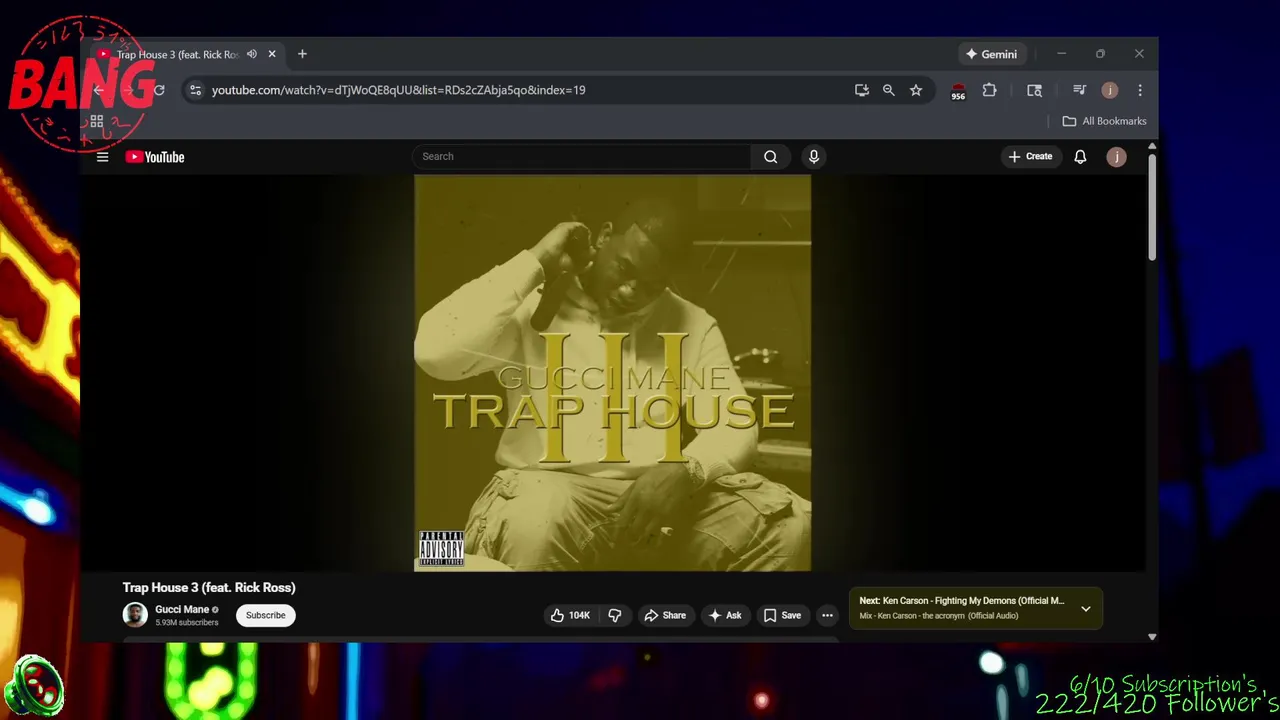Click the Create button on YouTube
The height and width of the screenshot is (720, 1280).
point(1030,156)
